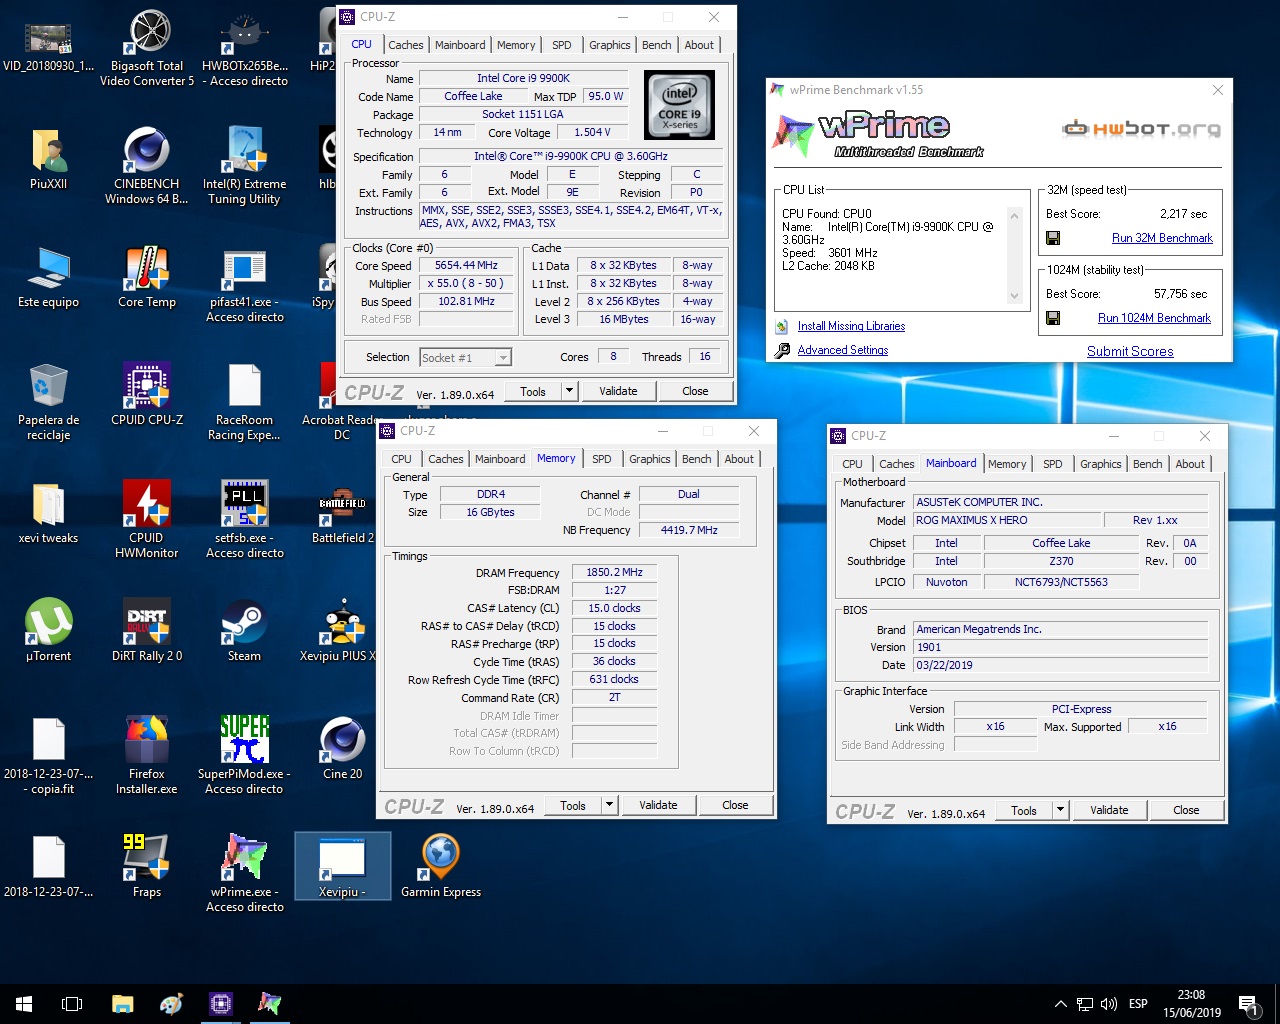
Task: Open the Bench tab in top CPU-Z window
Action: (657, 45)
